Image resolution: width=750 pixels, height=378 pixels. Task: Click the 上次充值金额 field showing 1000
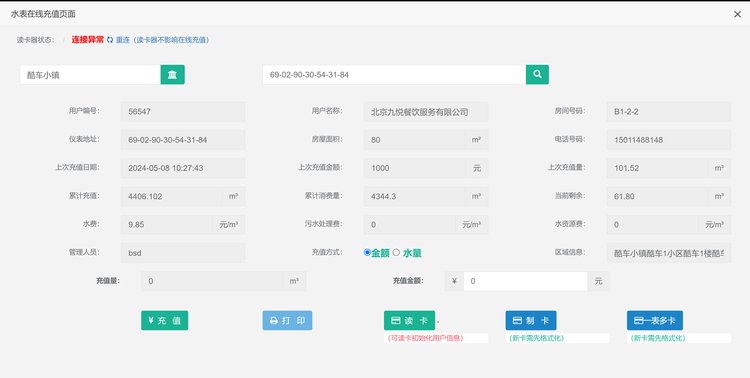click(415, 168)
